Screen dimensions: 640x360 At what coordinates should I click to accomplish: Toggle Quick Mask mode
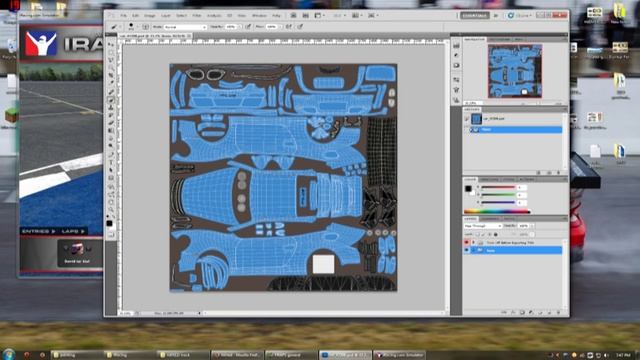(111, 235)
